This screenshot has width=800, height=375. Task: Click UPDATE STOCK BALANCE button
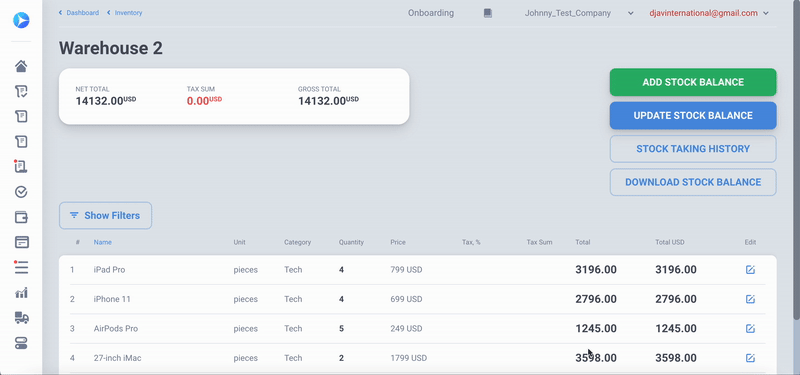tap(693, 115)
